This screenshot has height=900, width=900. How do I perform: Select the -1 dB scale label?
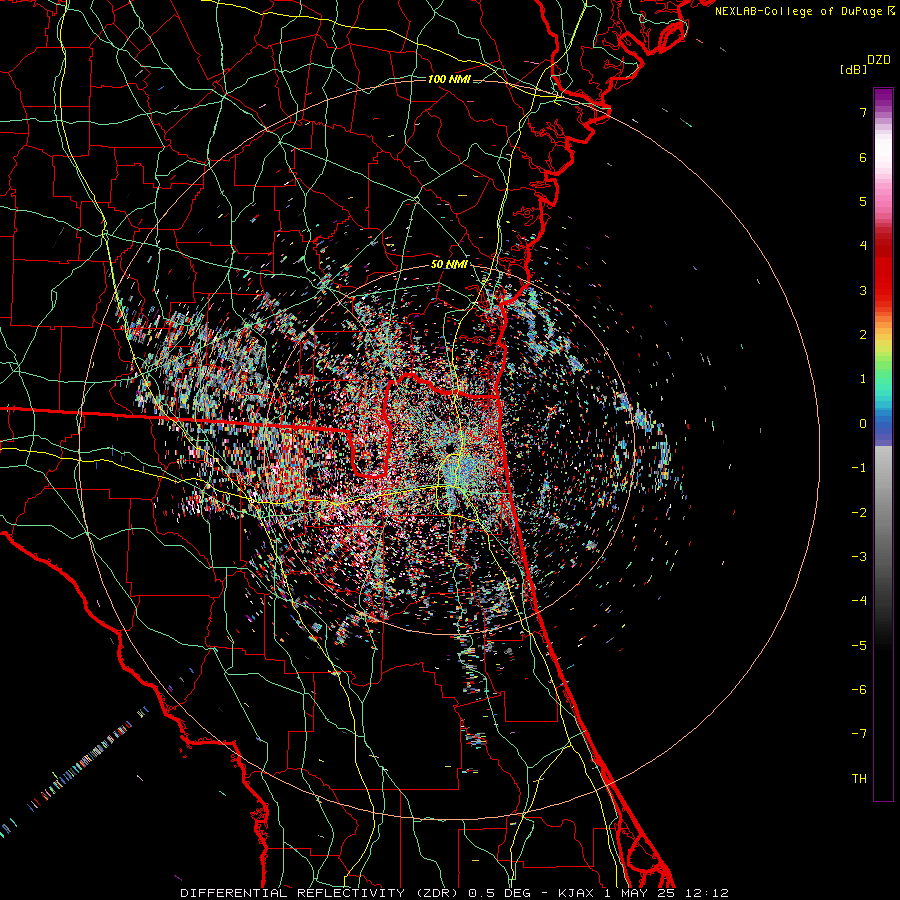[x=859, y=468]
